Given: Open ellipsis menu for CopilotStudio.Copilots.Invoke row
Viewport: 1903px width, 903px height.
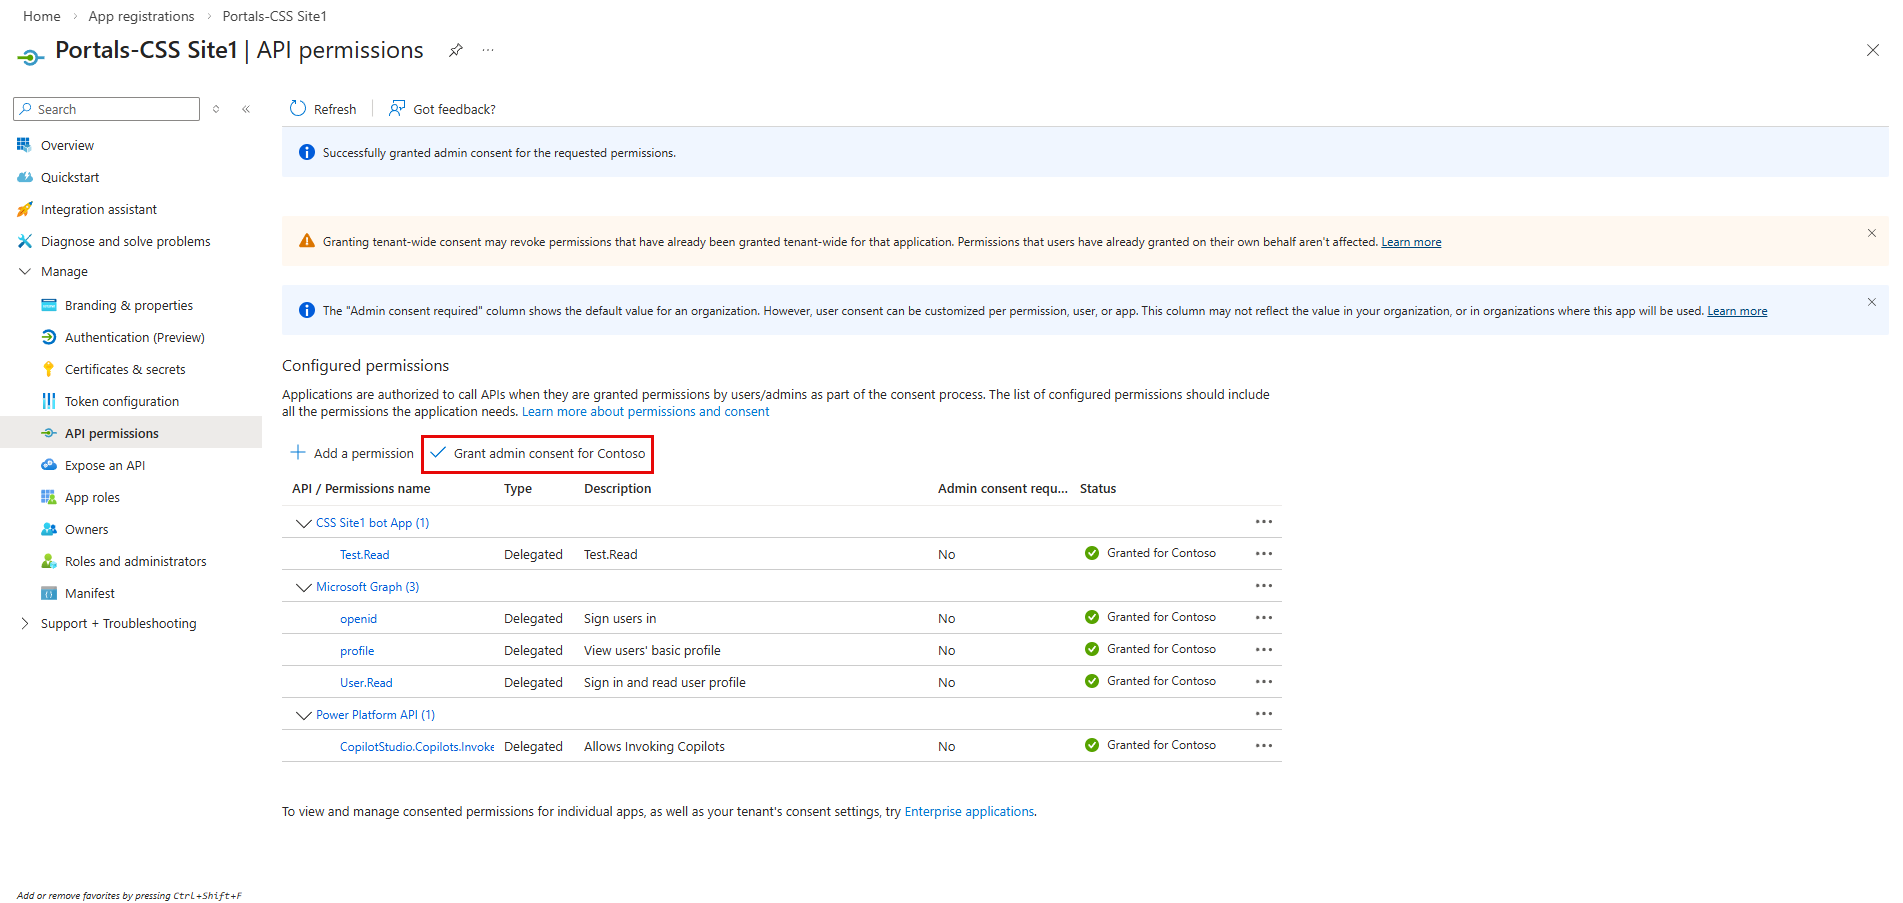Looking at the screenshot, I should click(1264, 746).
